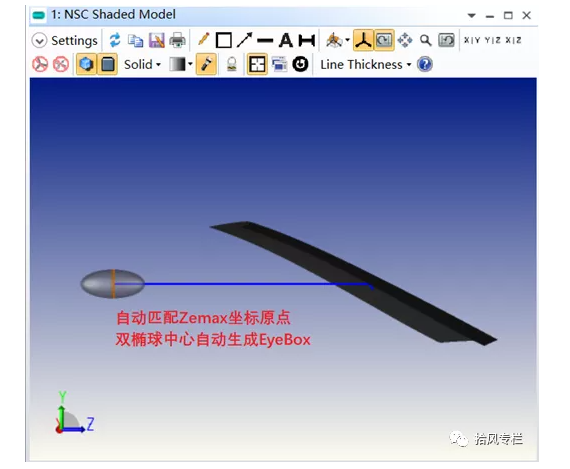
Task: Select the text annotation A tool
Action: 286,40
